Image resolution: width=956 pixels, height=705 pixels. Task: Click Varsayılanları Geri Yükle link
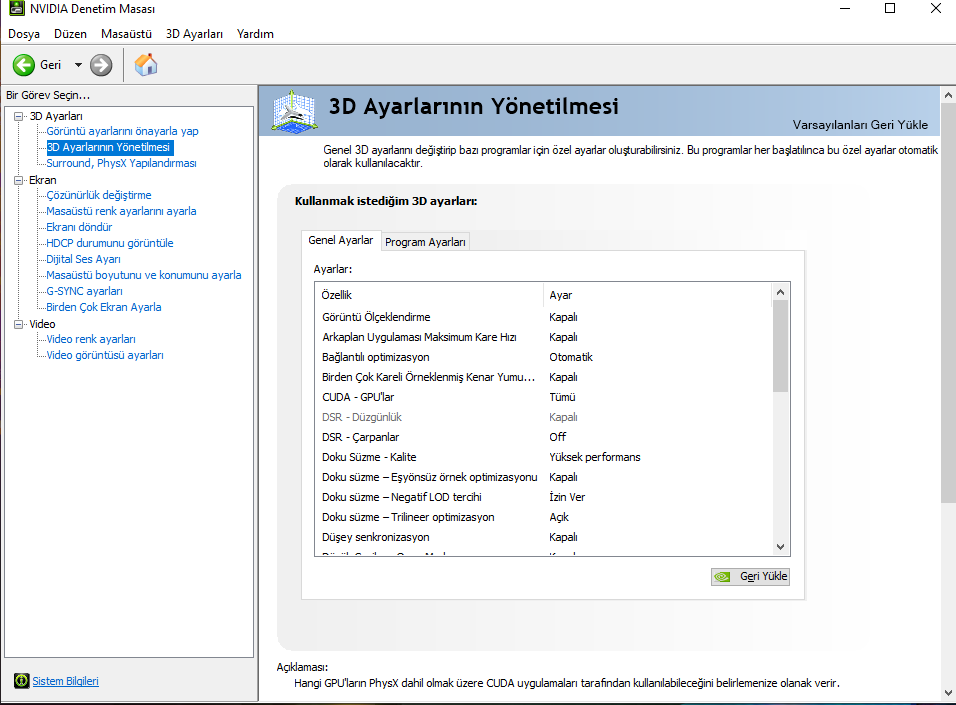(x=860, y=124)
